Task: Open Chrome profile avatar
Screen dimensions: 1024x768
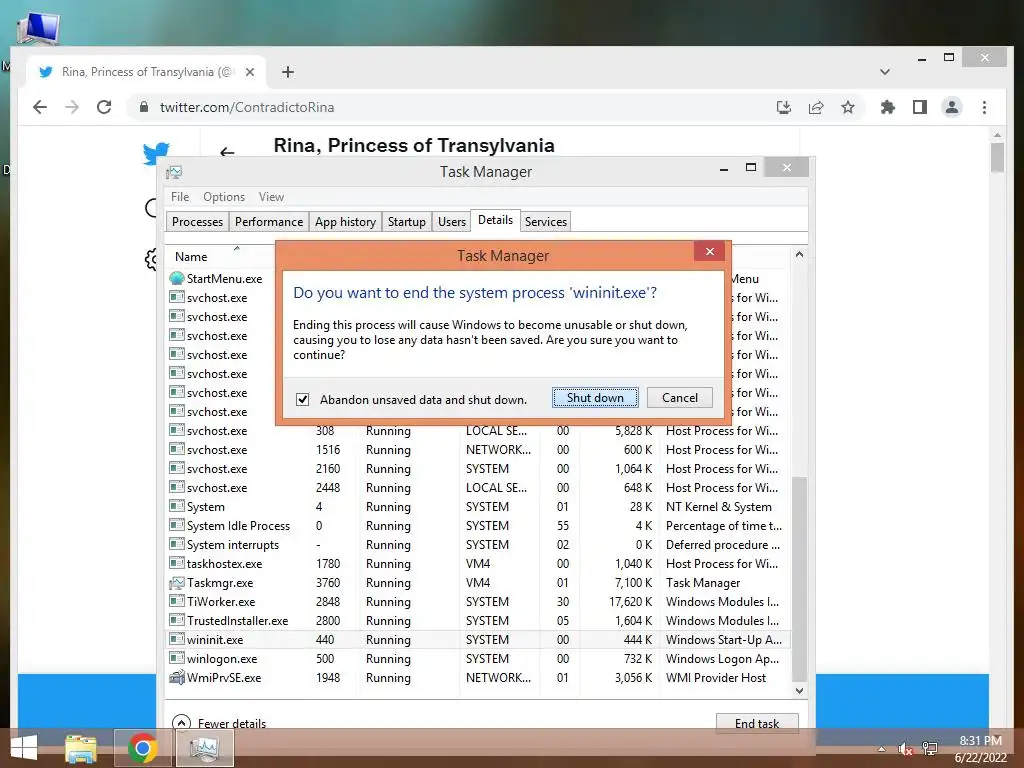Action: point(952,107)
